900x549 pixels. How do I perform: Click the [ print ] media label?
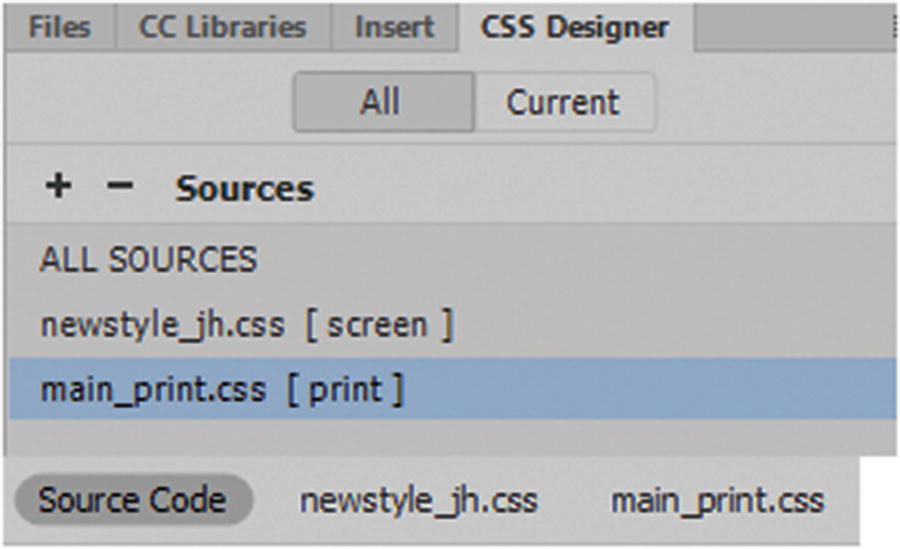point(345,389)
